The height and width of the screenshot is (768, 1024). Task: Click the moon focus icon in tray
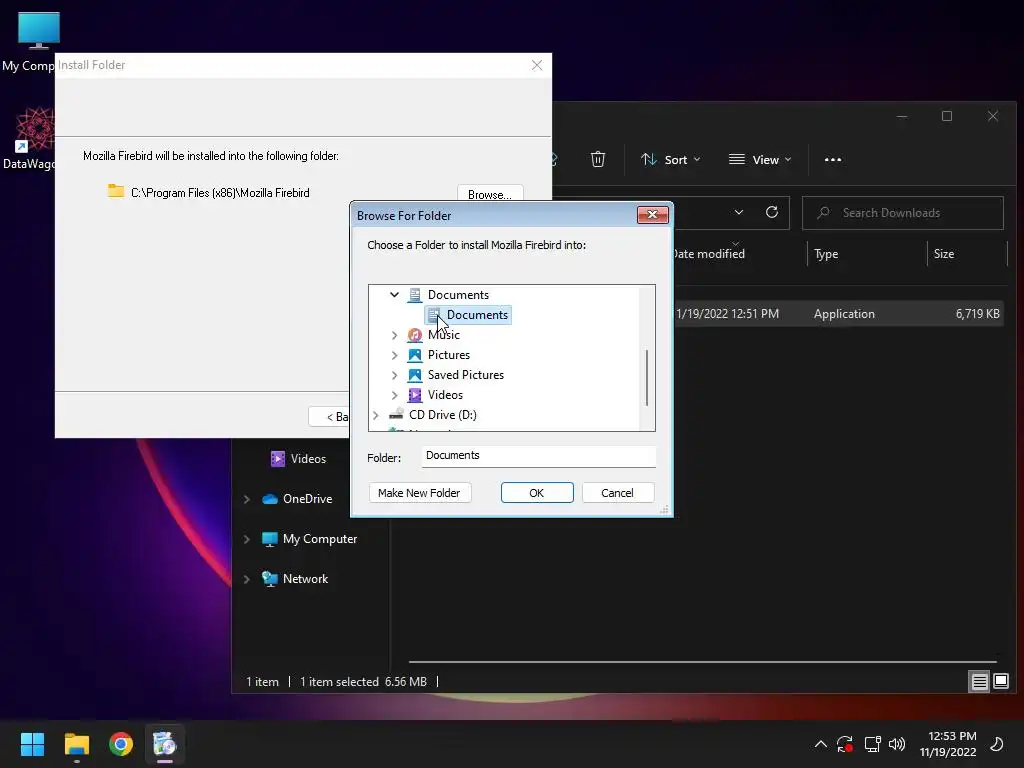click(997, 744)
